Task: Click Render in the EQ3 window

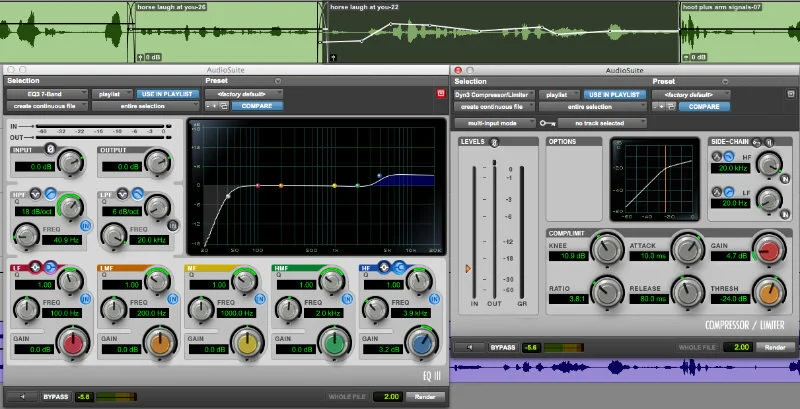Action: click(x=425, y=396)
